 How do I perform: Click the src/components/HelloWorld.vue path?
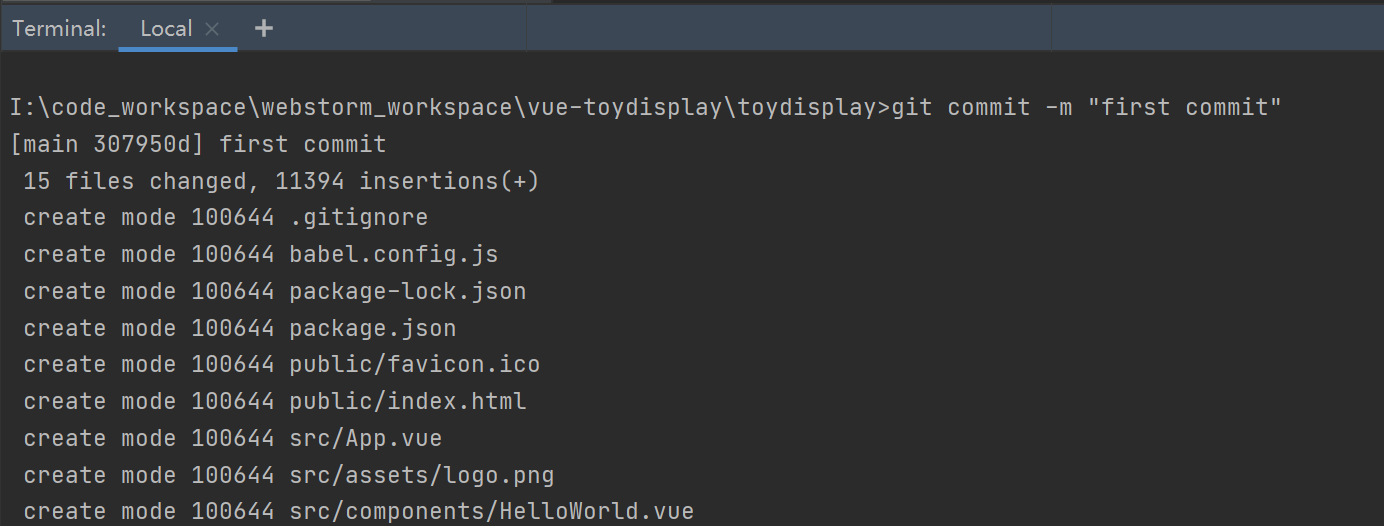click(491, 511)
